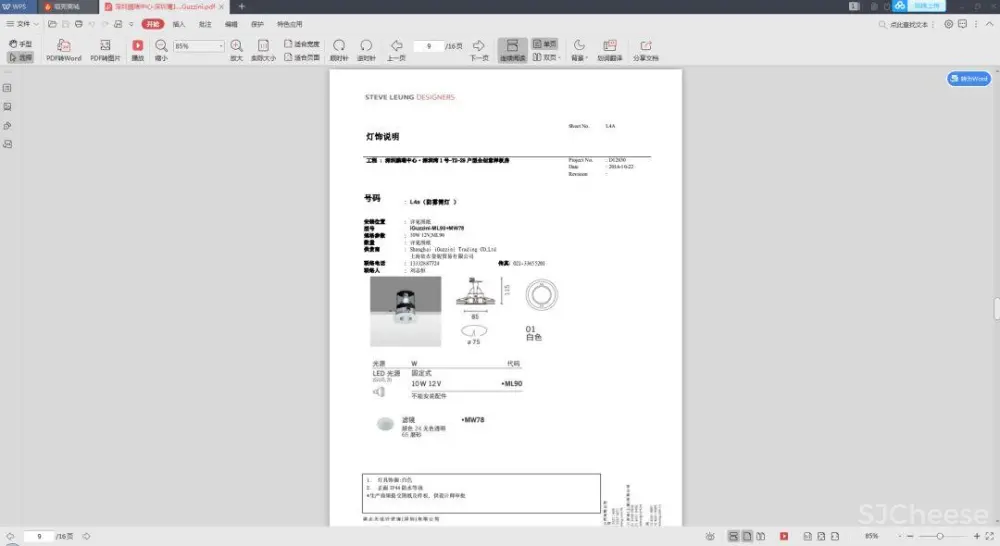Open the 文件 menu
The image size is (1000, 546).
pos(18,24)
